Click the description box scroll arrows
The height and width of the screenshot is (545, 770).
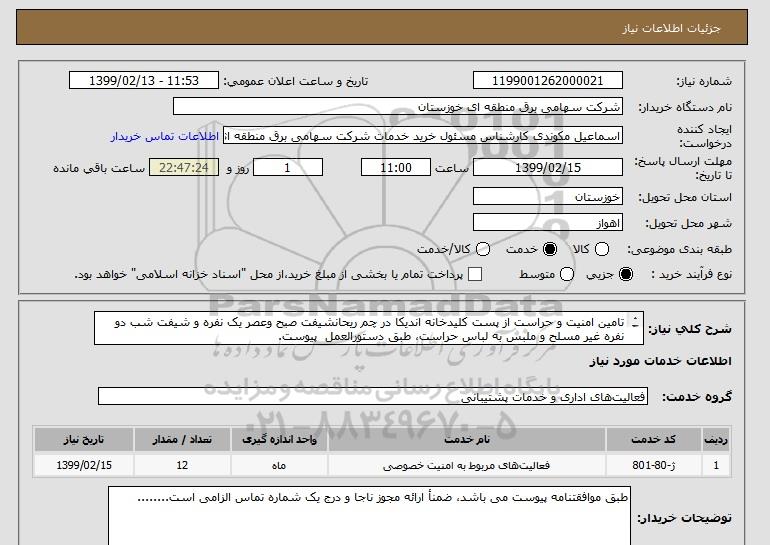[x=635, y=322]
